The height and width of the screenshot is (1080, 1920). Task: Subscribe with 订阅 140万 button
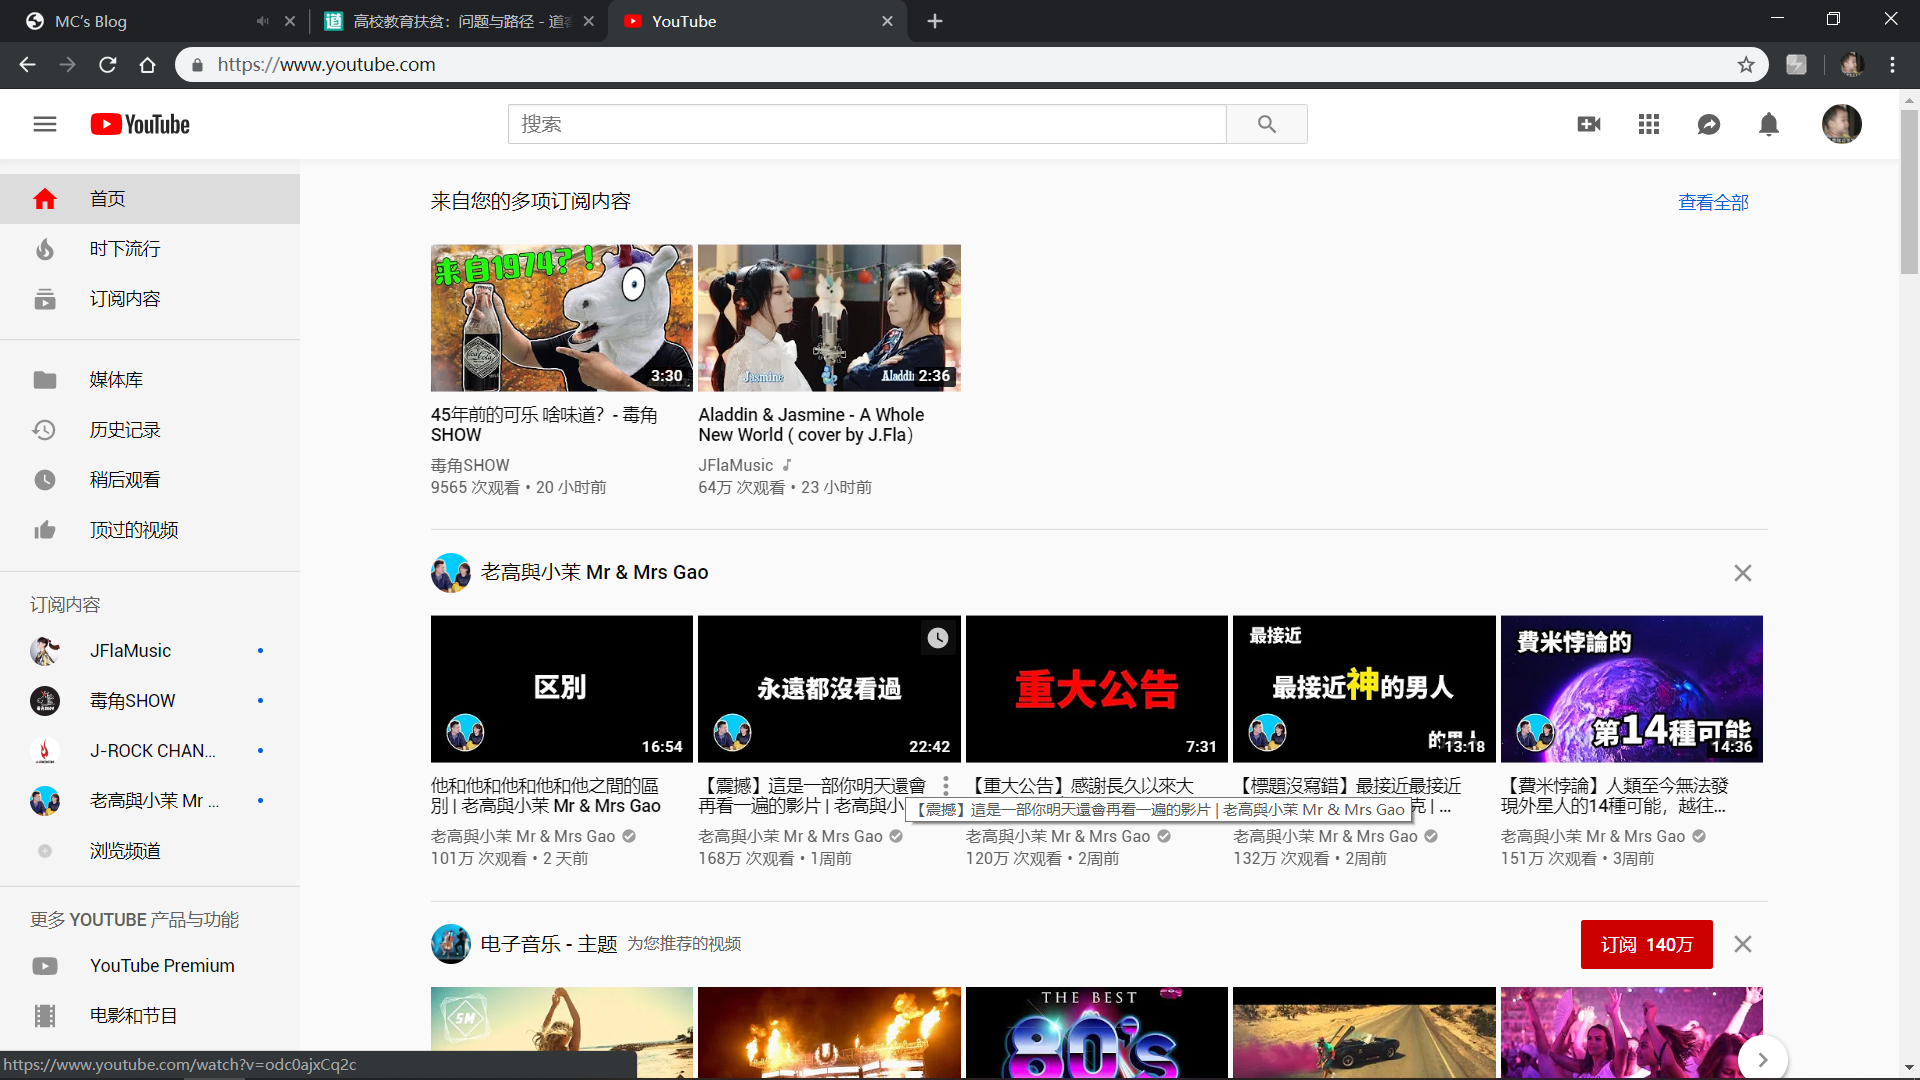coord(1646,944)
